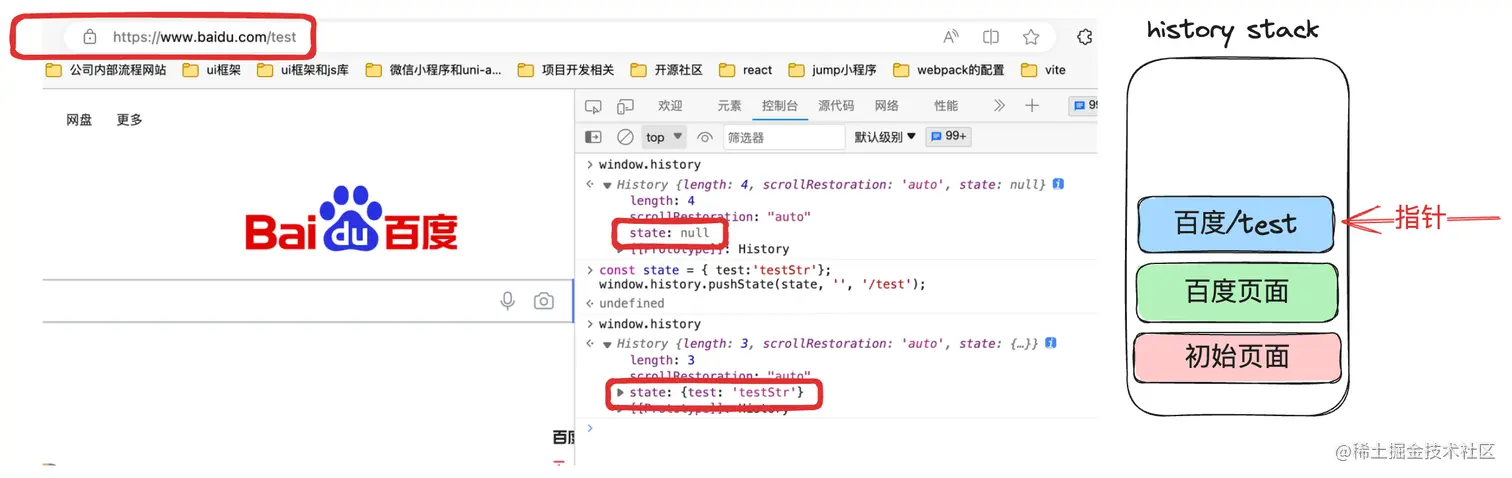
Task: Click the read aloud icon in address bar
Action: [x=951, y=37]
